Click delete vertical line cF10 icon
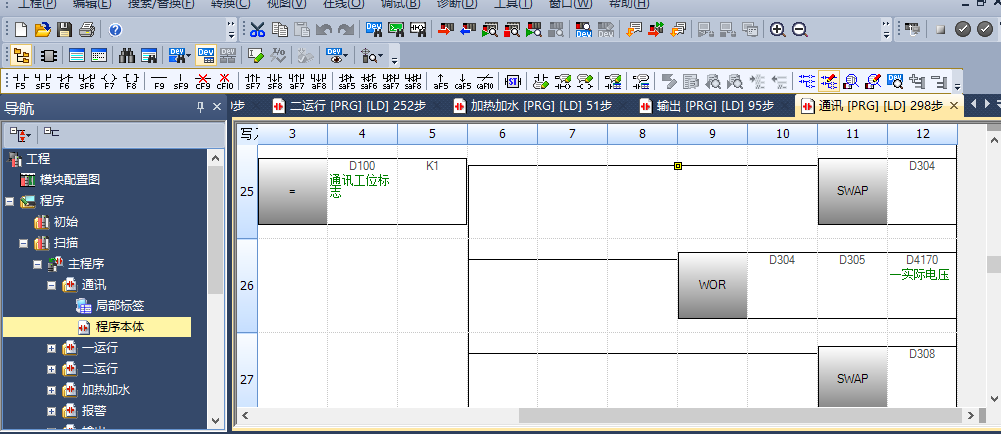Viewport: 1001px width, 434px height. coord(226,81)
